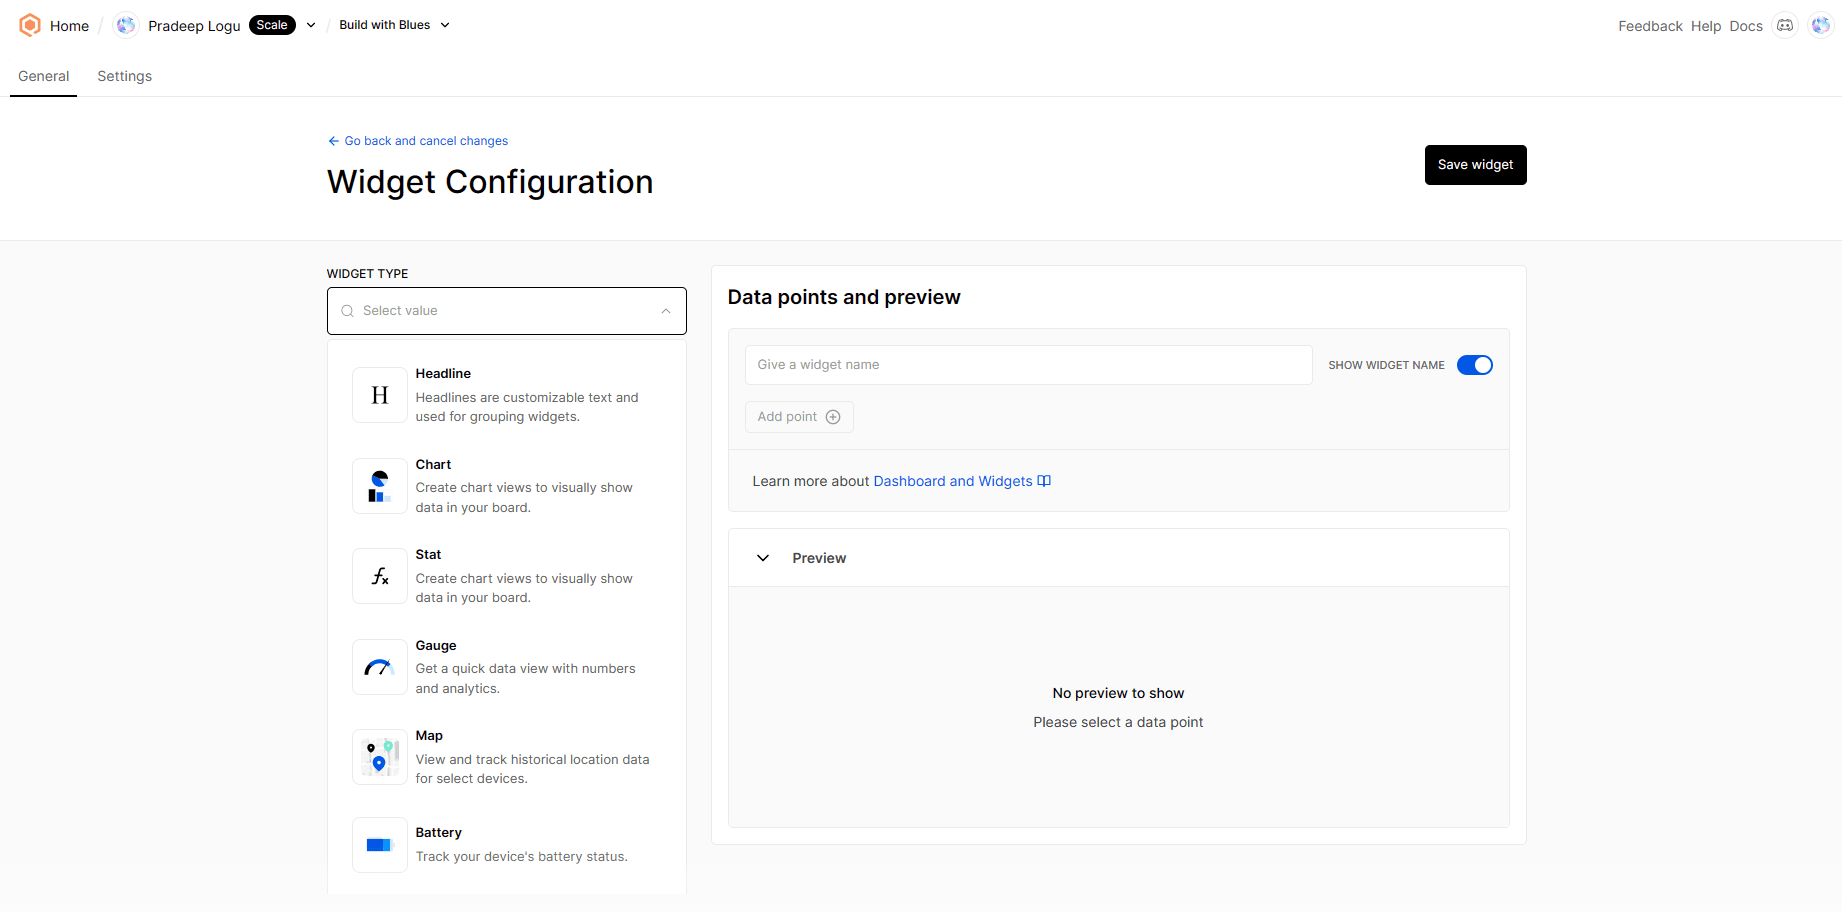
Task: Choose the Battery option title
Action: tap(438, 833)
